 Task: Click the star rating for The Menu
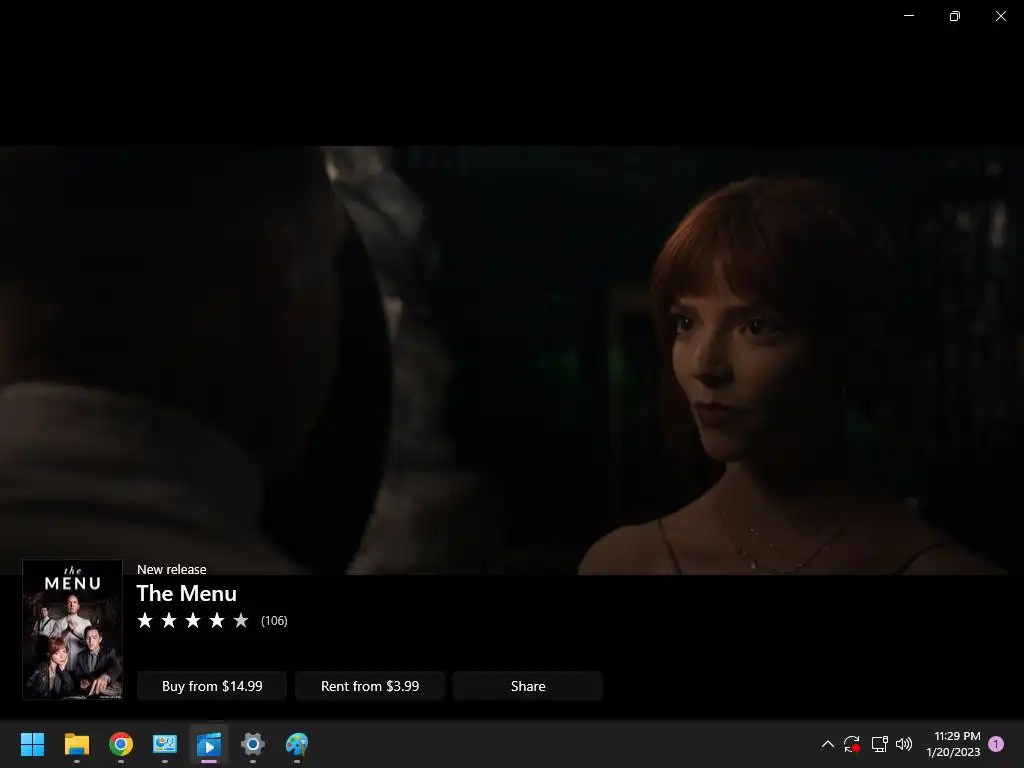(193, 620)
